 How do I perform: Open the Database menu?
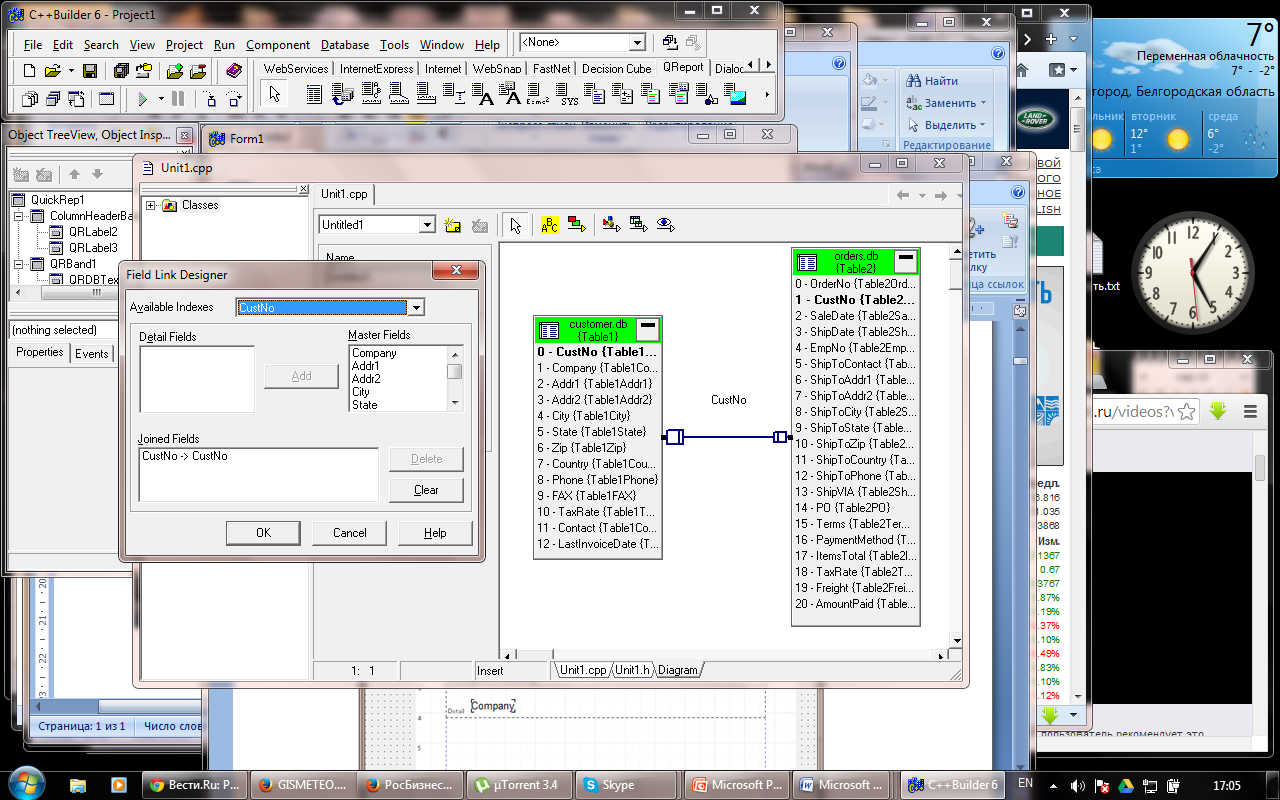[345, 45]
